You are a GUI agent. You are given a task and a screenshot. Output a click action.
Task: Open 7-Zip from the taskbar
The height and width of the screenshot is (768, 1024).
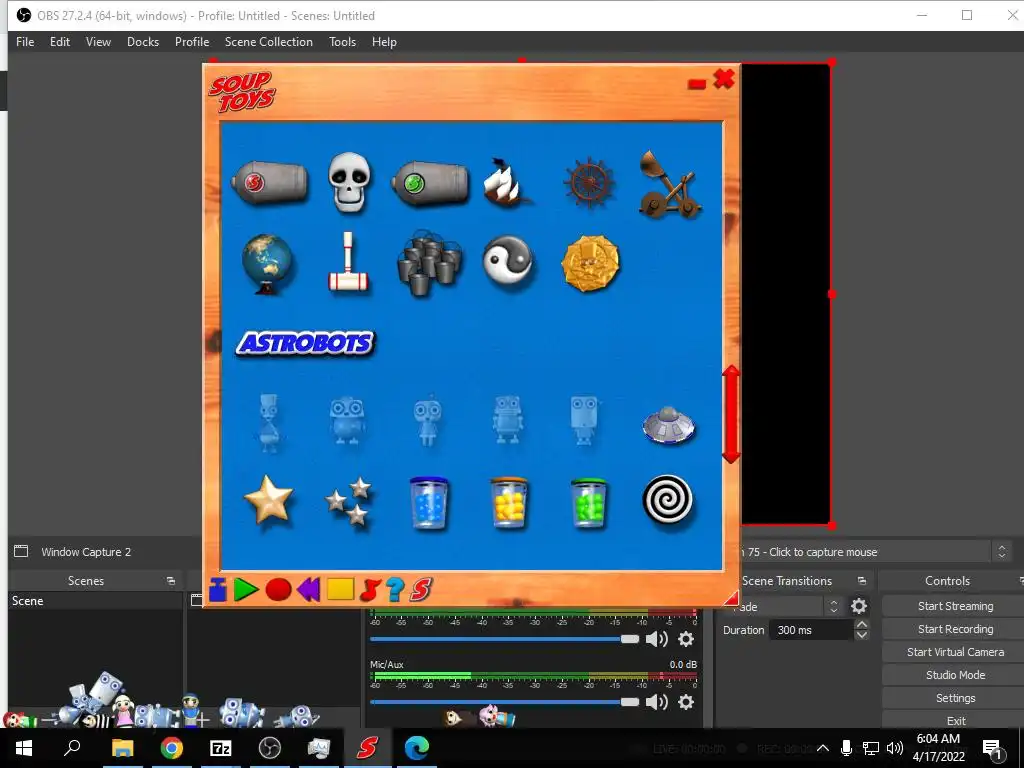coord(220,748)
